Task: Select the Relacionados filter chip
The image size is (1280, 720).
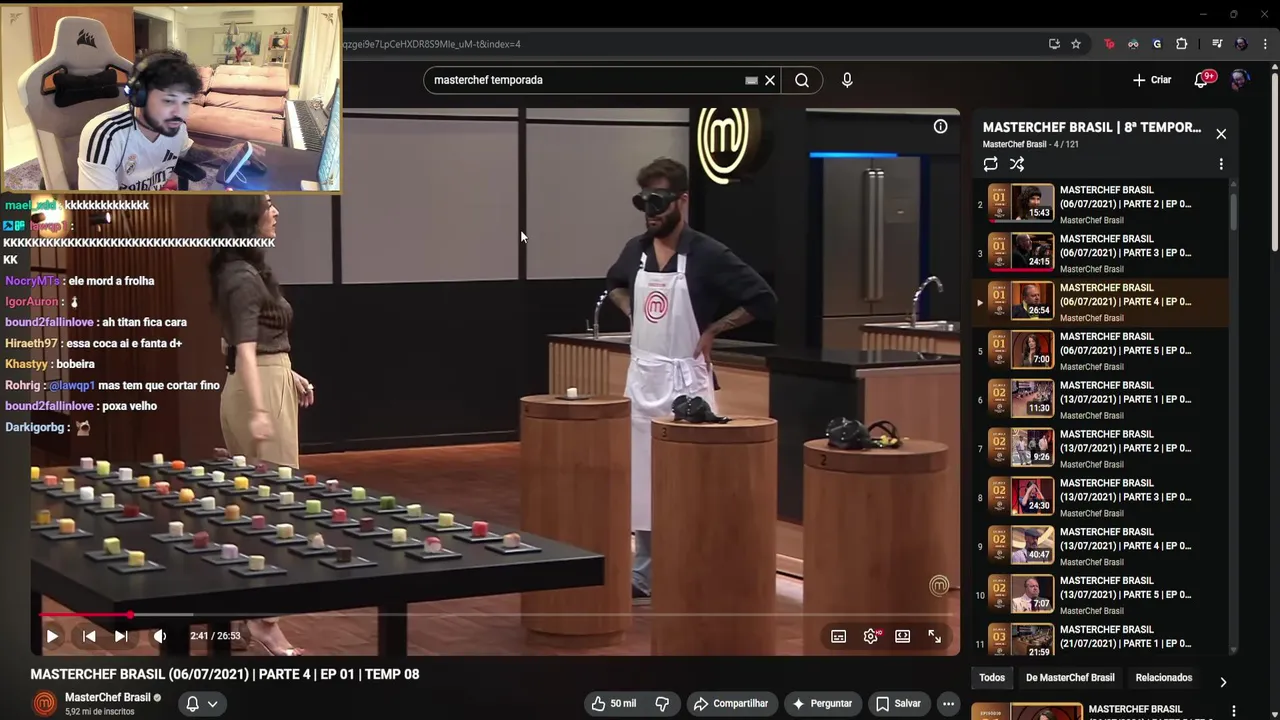Action: pos(1163,678)
